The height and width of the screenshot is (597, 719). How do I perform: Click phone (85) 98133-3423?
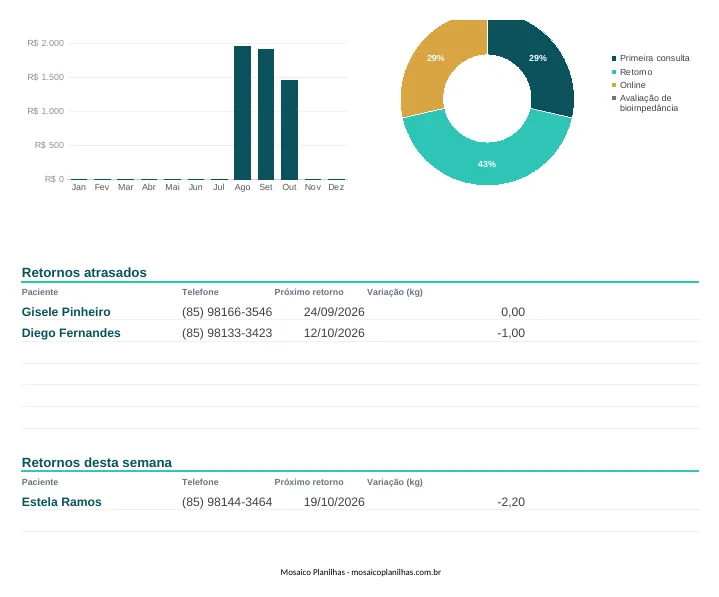click(227, 333)
